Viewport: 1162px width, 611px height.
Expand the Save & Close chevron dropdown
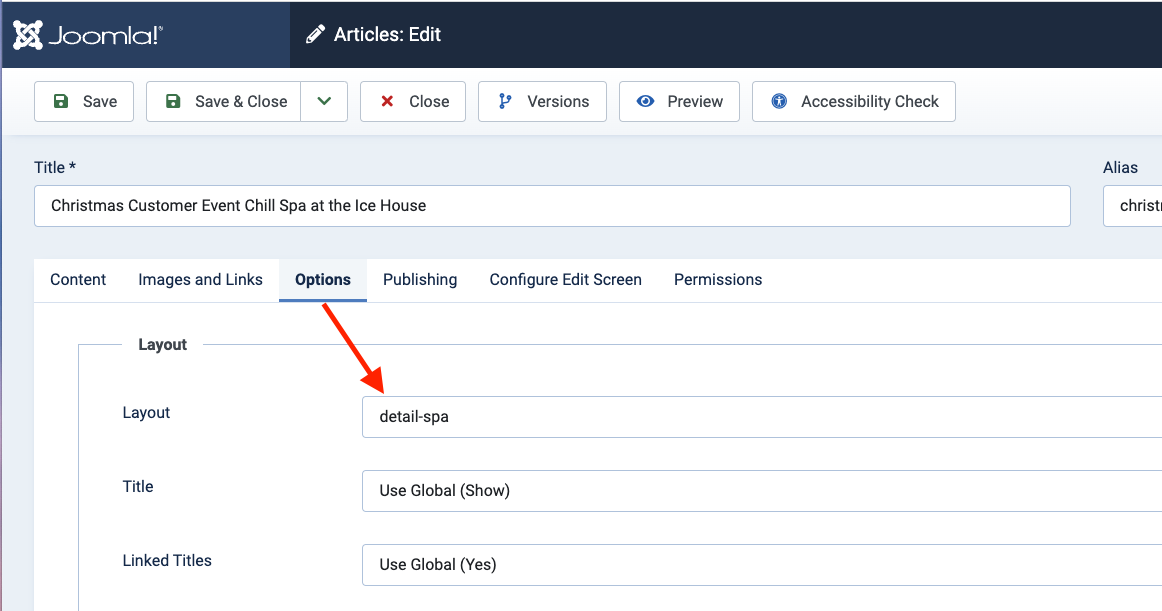point(324,101)
